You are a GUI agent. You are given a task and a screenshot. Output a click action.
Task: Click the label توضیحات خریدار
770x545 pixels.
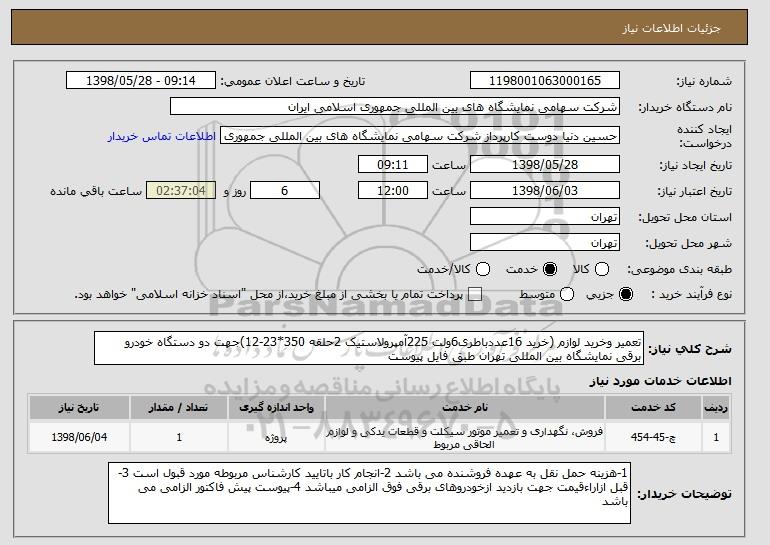684,494
